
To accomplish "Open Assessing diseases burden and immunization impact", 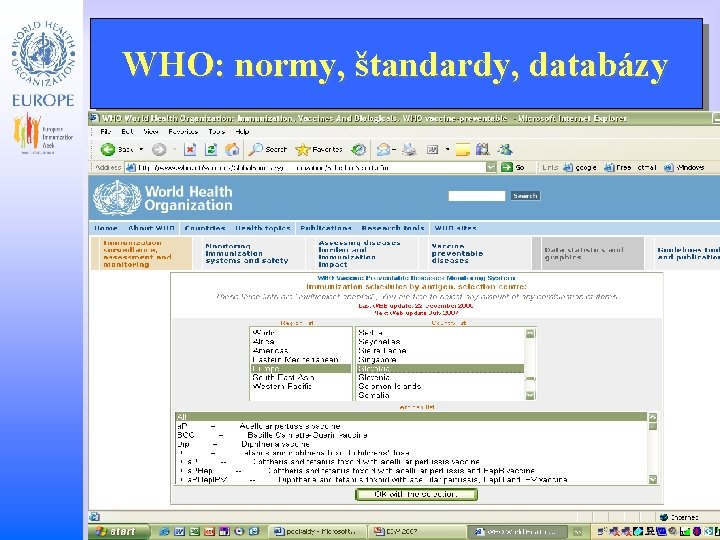I will point(359,253).
